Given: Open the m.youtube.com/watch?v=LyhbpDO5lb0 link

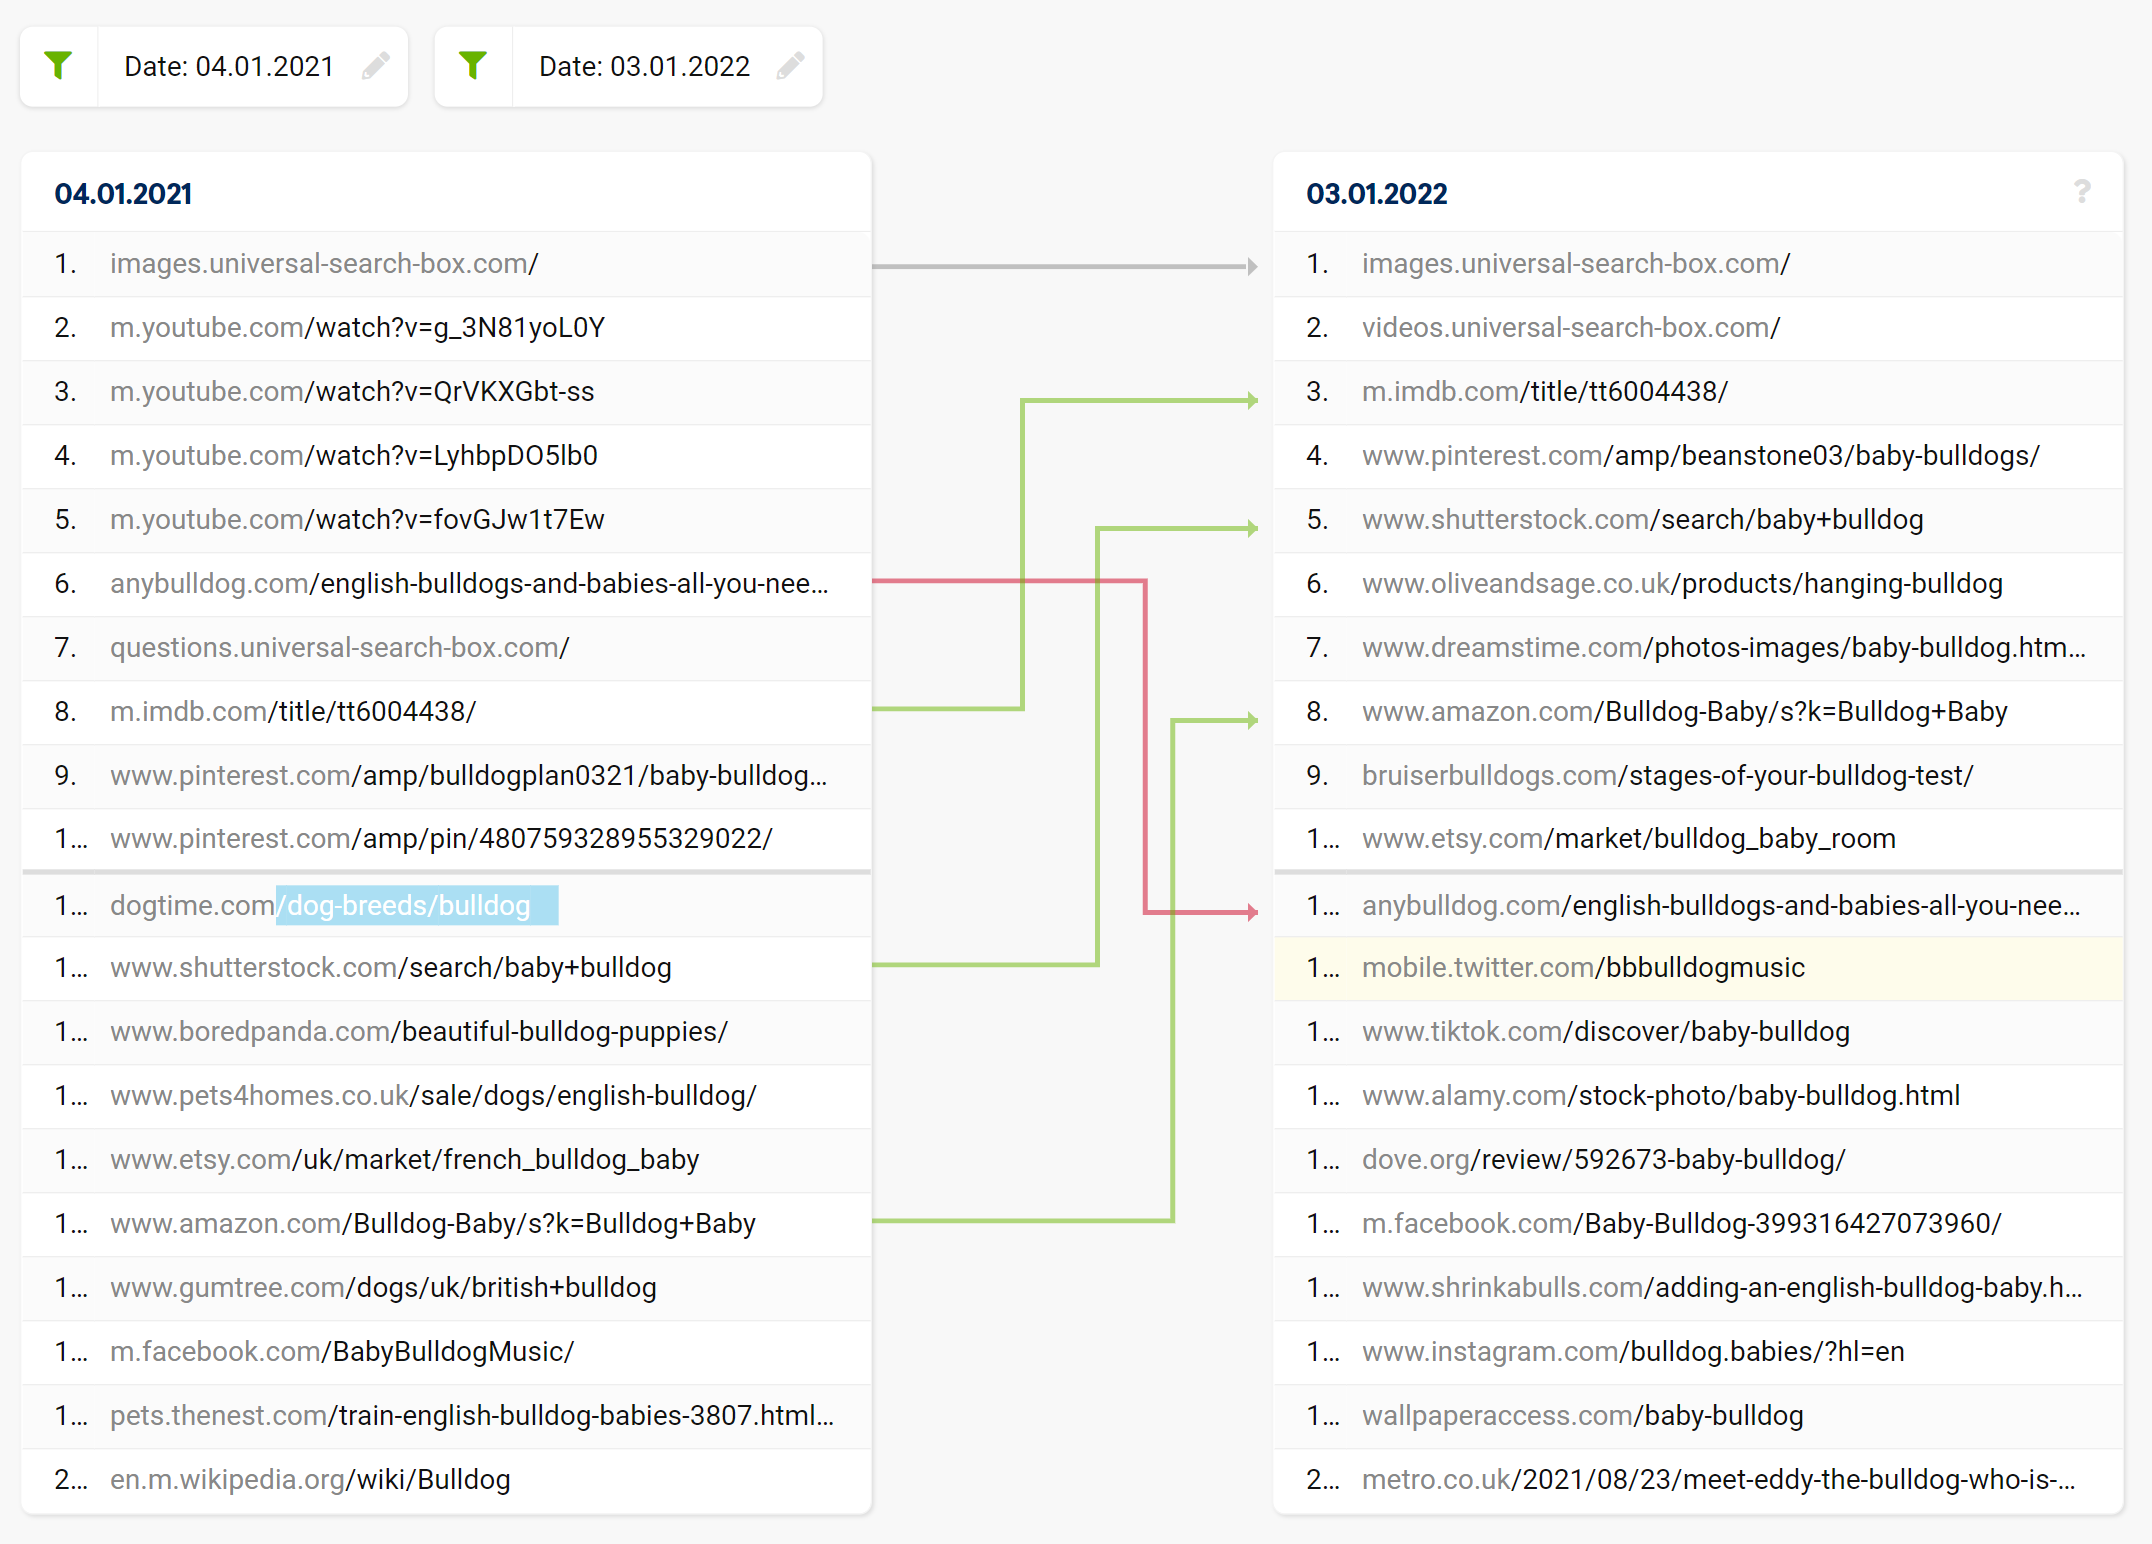Looking at the screenshot, I should click(x=354, y=456).
